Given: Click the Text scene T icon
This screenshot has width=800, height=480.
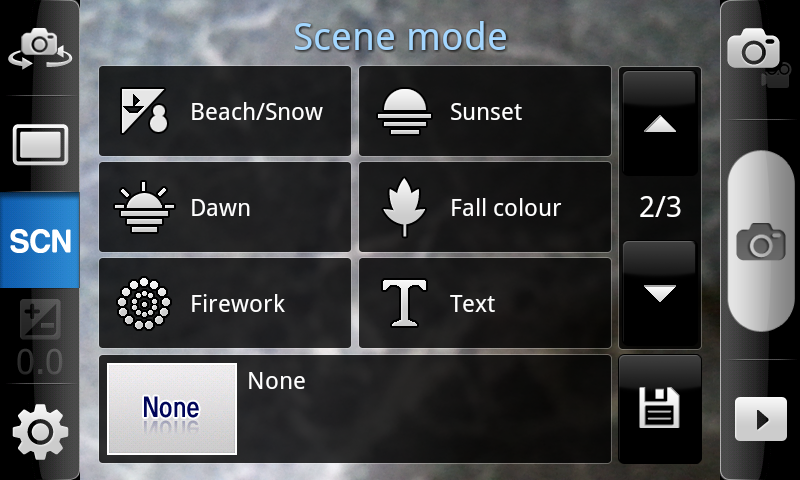Looking at the screenshot, I should click(404, 303).
